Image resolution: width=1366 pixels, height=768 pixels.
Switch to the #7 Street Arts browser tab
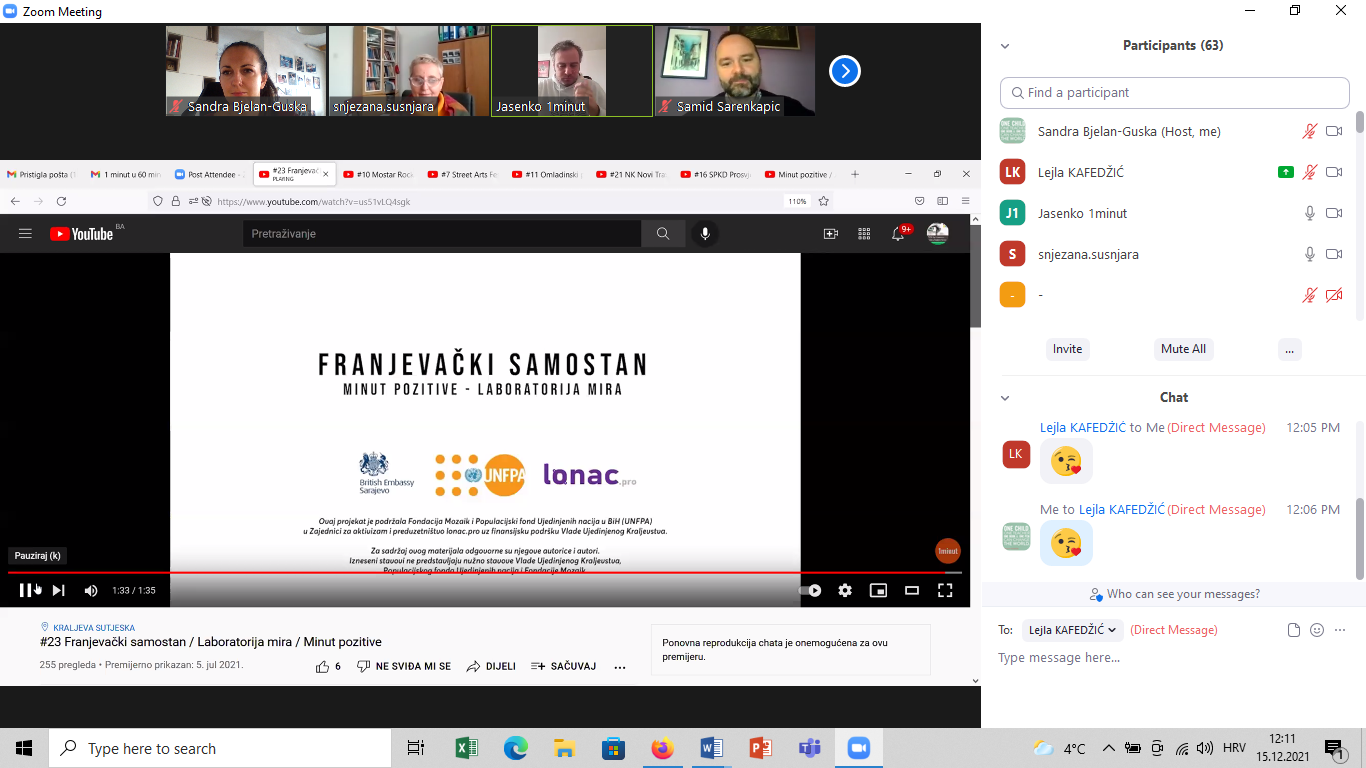click(x=461, y=174)
